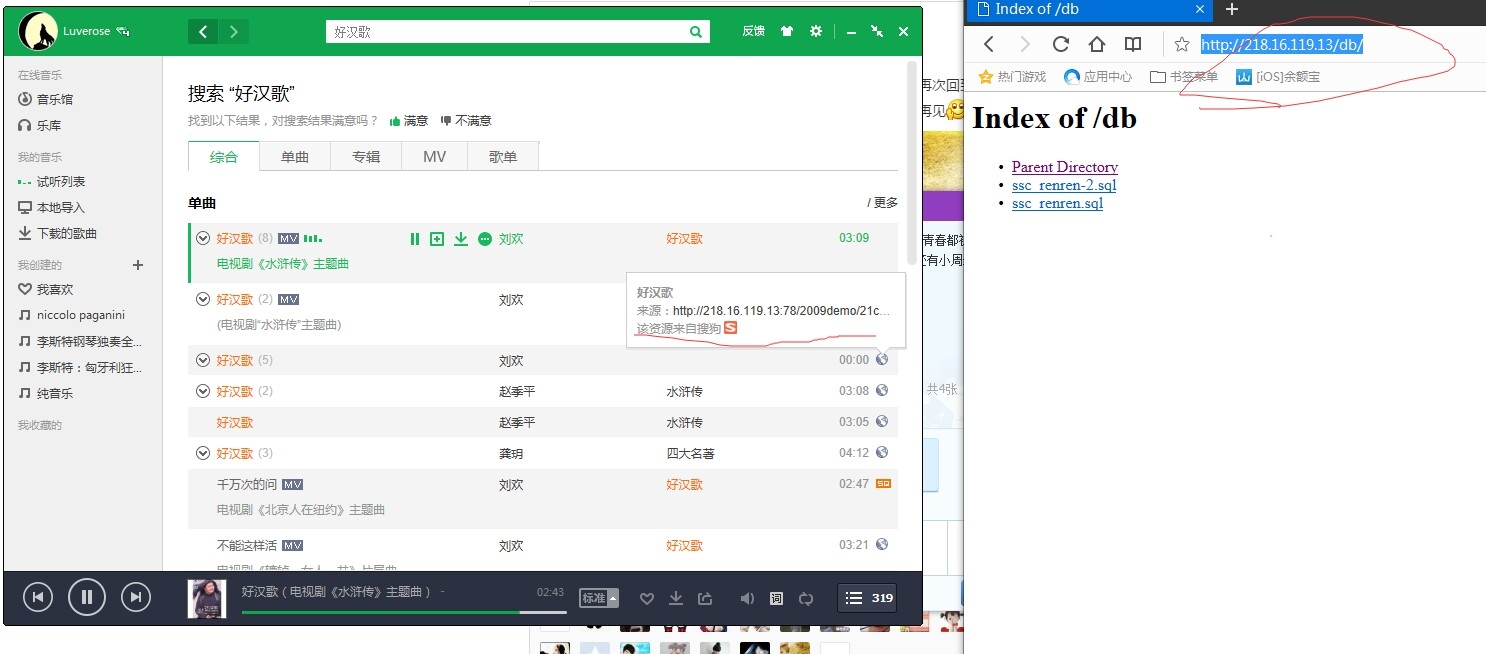Toggle the loop playback mode icon
Image resolution: width=1486 pixels, height=654 pixels.
[x=806, y=599]
